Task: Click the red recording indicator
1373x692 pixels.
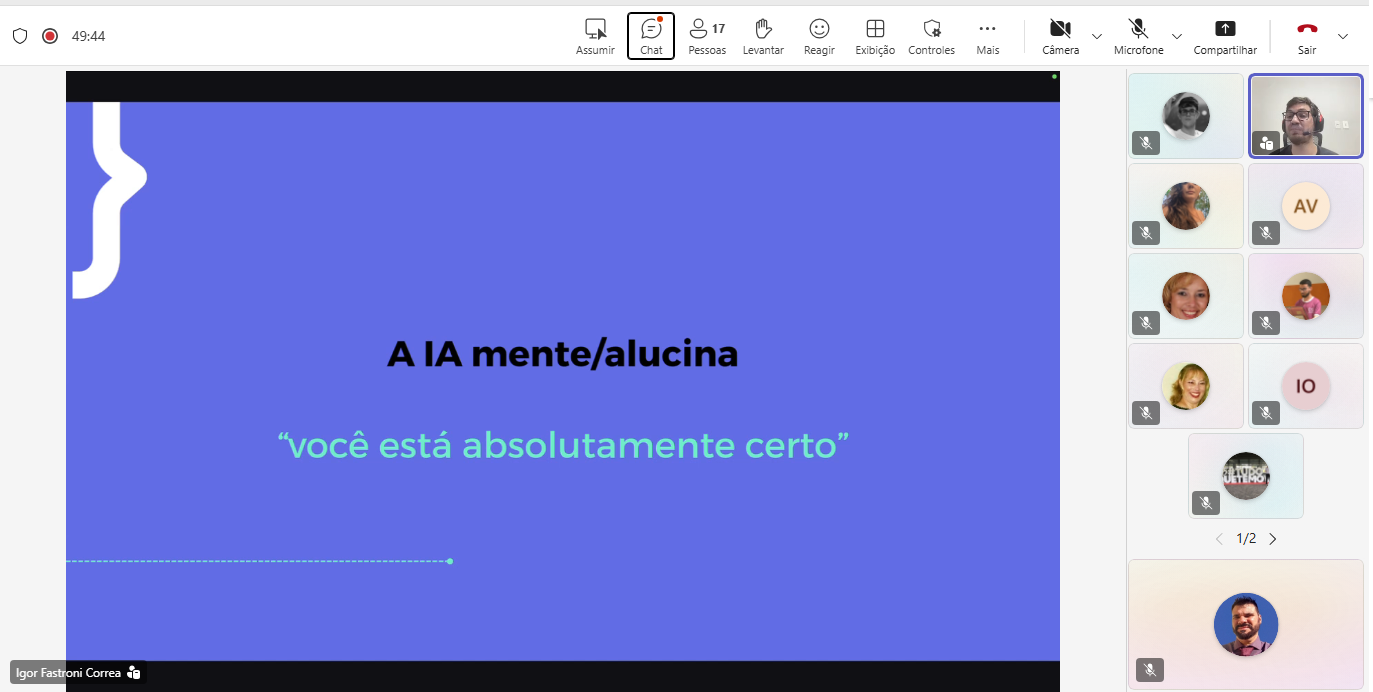Action: [50, 36]
